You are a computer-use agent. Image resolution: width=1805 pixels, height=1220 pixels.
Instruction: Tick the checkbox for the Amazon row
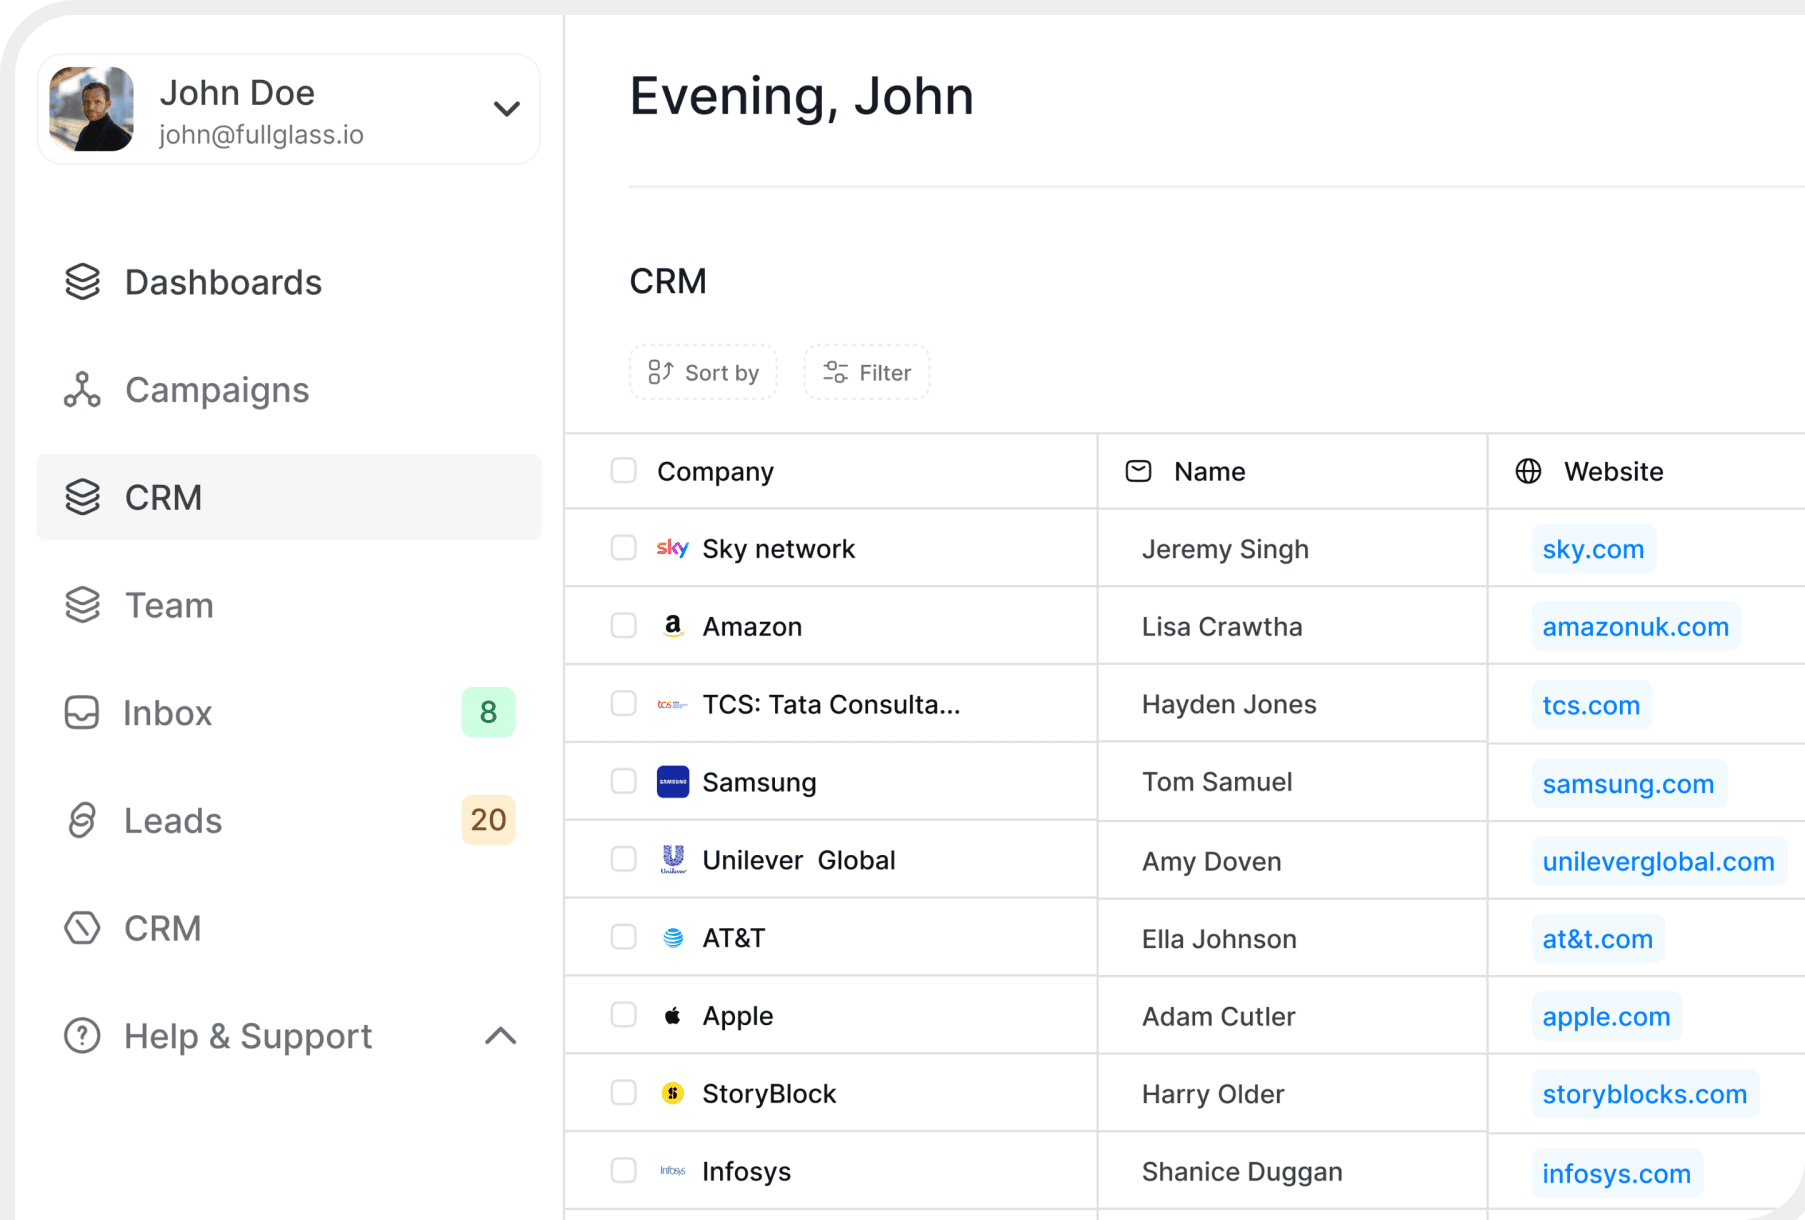click(623, 625)
